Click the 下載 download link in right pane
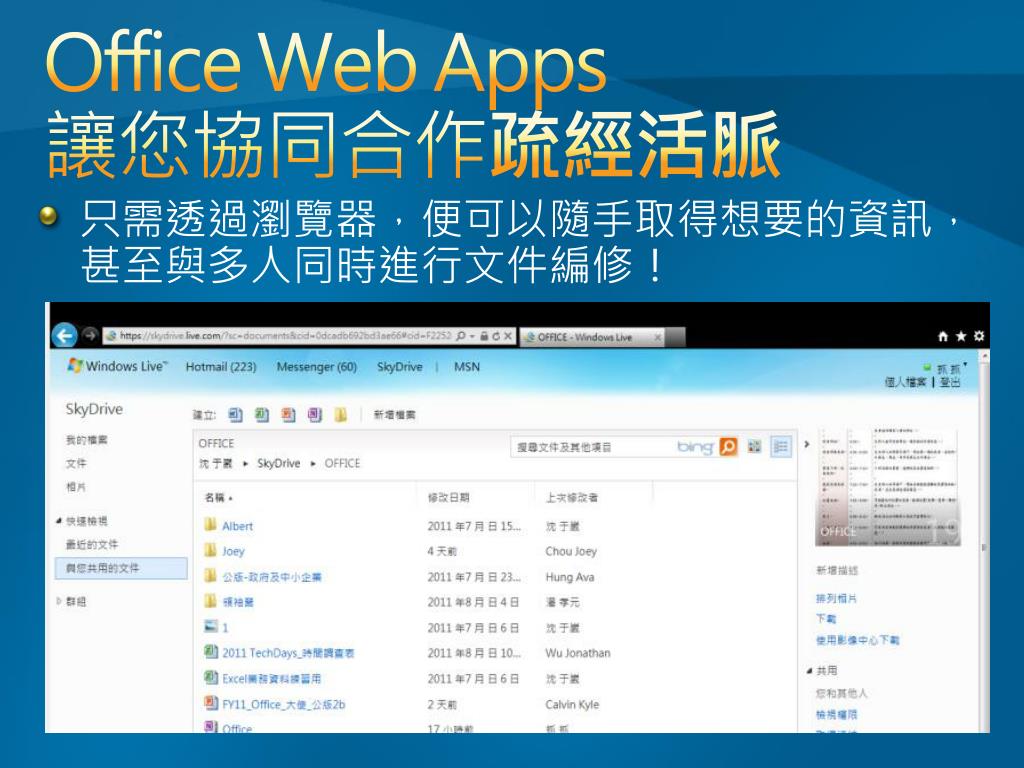1024x768 pixels. coord(825,618)
